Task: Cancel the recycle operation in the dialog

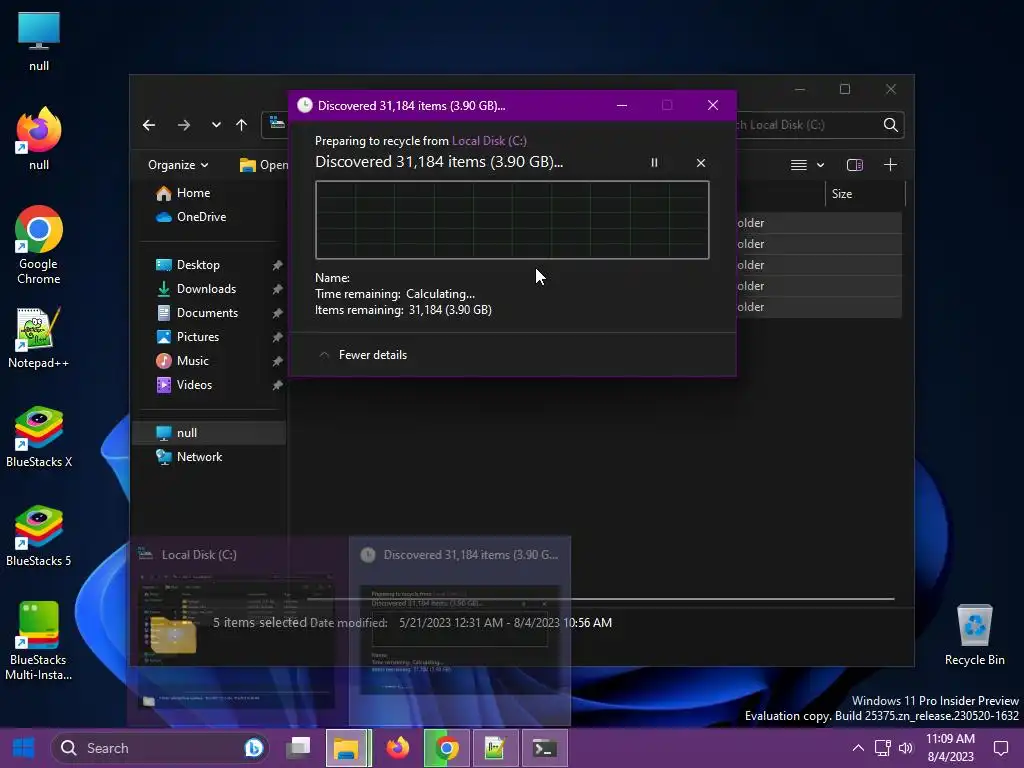Action: pyautogui.click(x=701, y=163)
